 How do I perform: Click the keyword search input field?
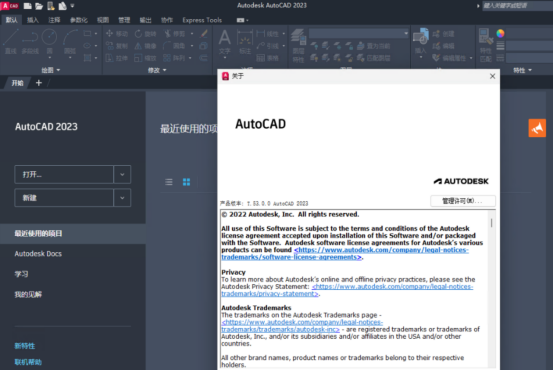[x=517, y=6]
